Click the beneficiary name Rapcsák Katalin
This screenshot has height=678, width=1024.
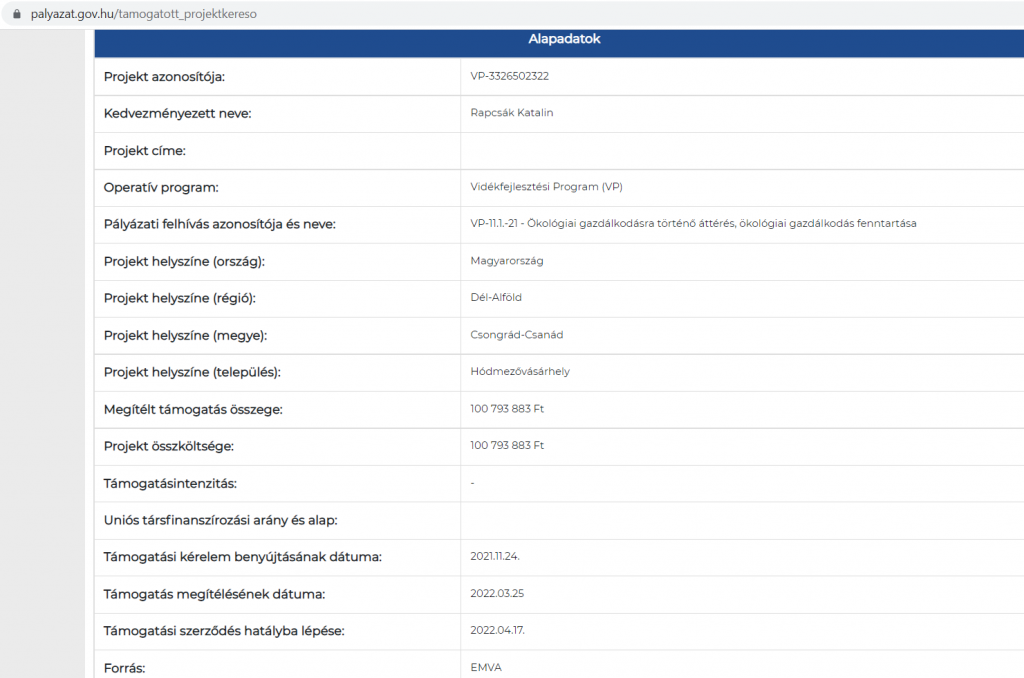511,113
